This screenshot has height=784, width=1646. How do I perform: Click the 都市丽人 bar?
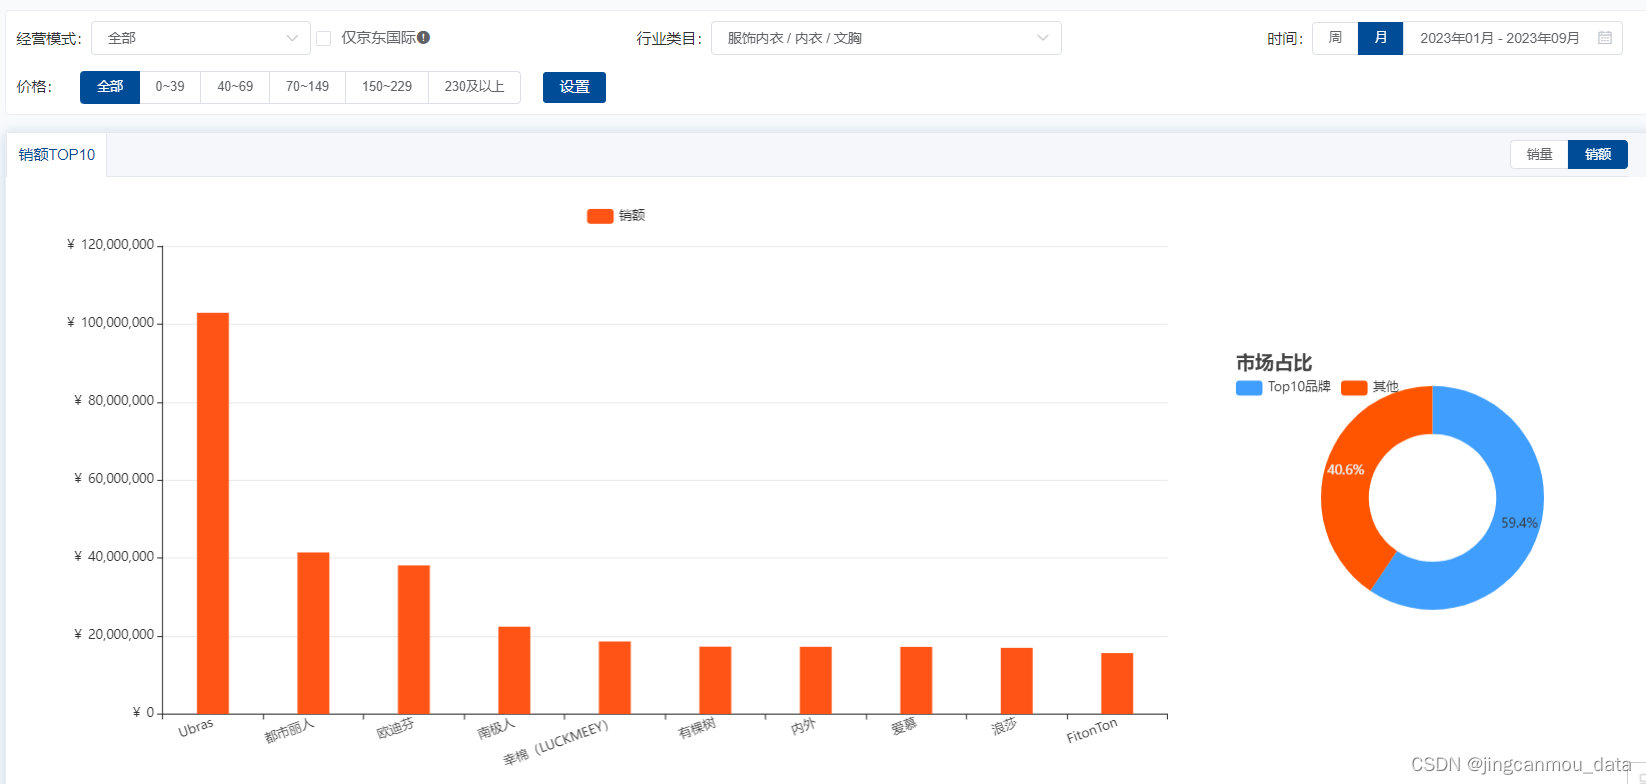313,633
